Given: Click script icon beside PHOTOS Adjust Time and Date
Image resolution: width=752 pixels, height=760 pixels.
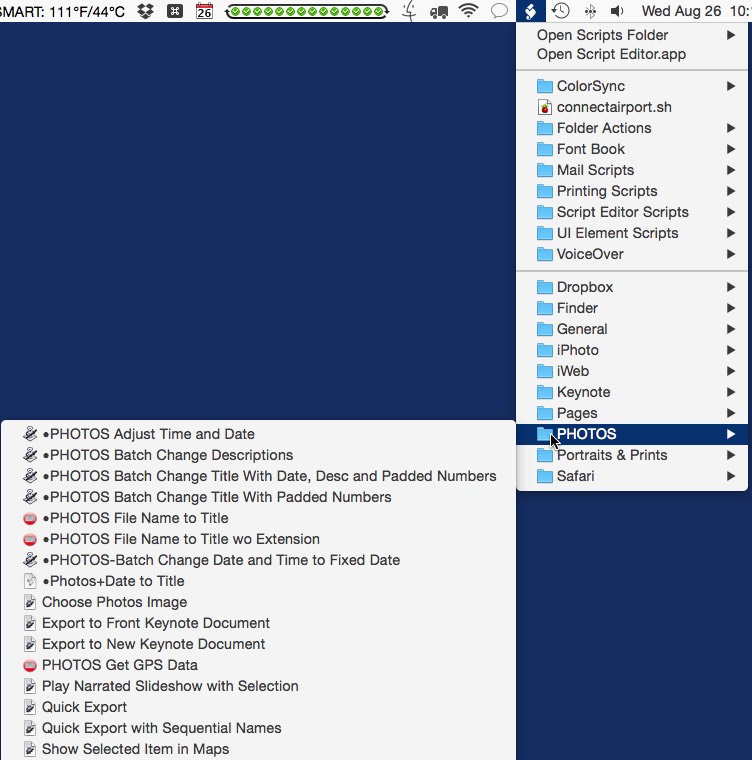Looking at the screenshot, I should pos(30,434).
